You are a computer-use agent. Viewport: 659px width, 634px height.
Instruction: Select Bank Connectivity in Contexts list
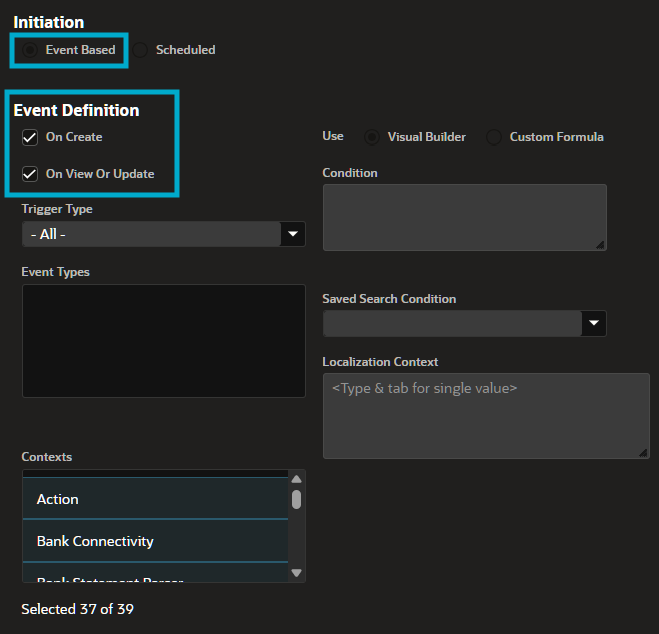click(156, 541)
